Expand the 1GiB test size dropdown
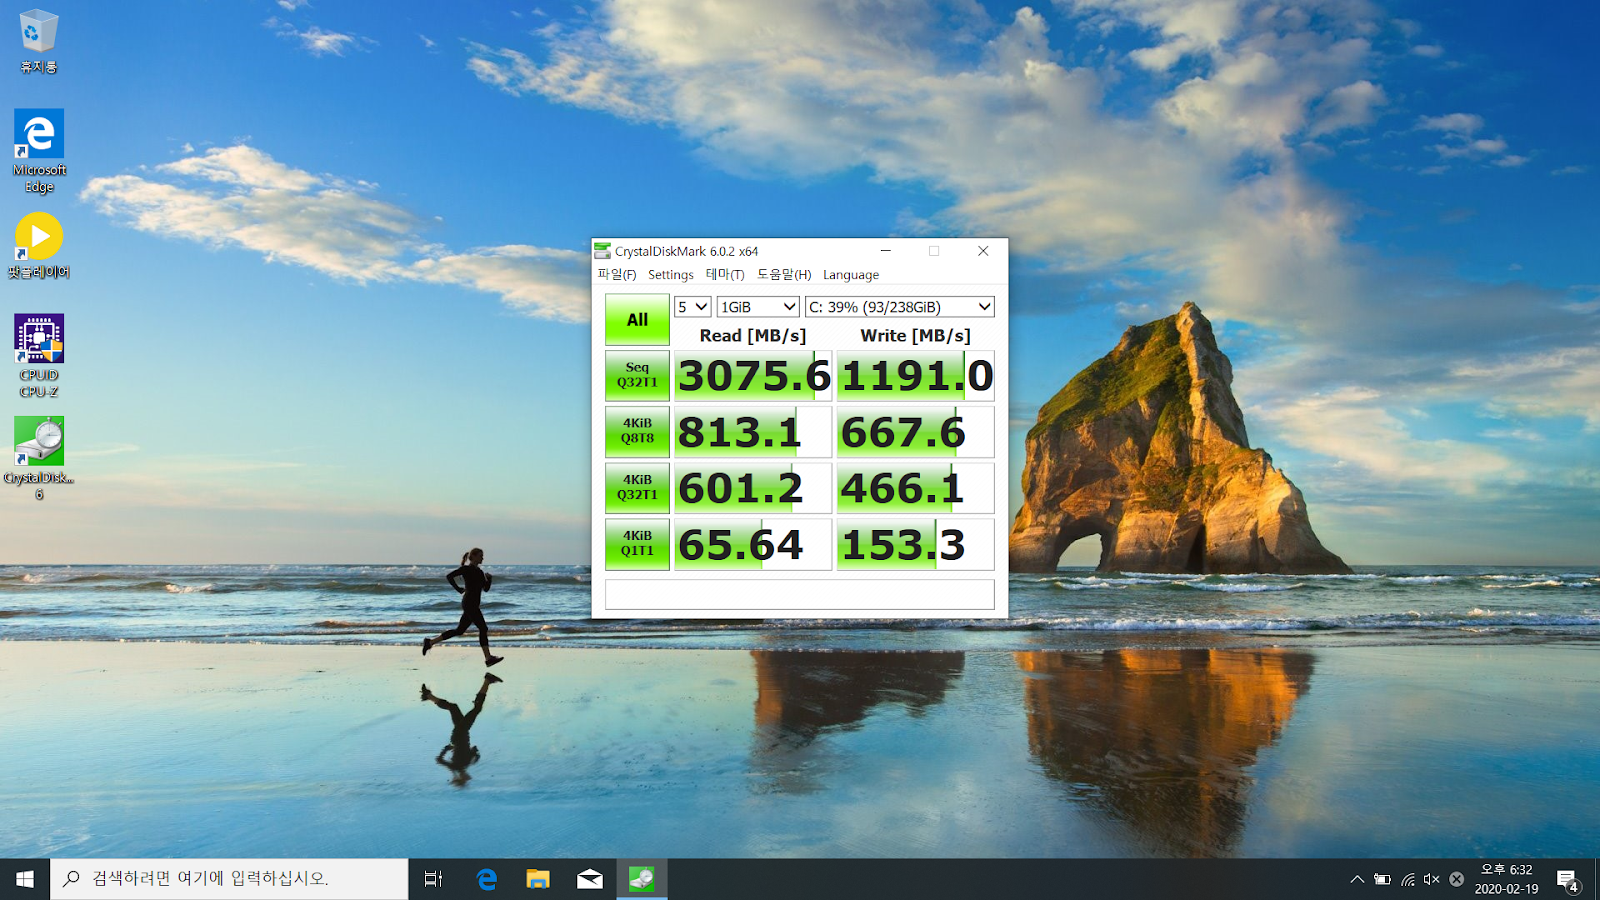The height and width of the screenshot is (900, 1600). (x=758, y=307)
